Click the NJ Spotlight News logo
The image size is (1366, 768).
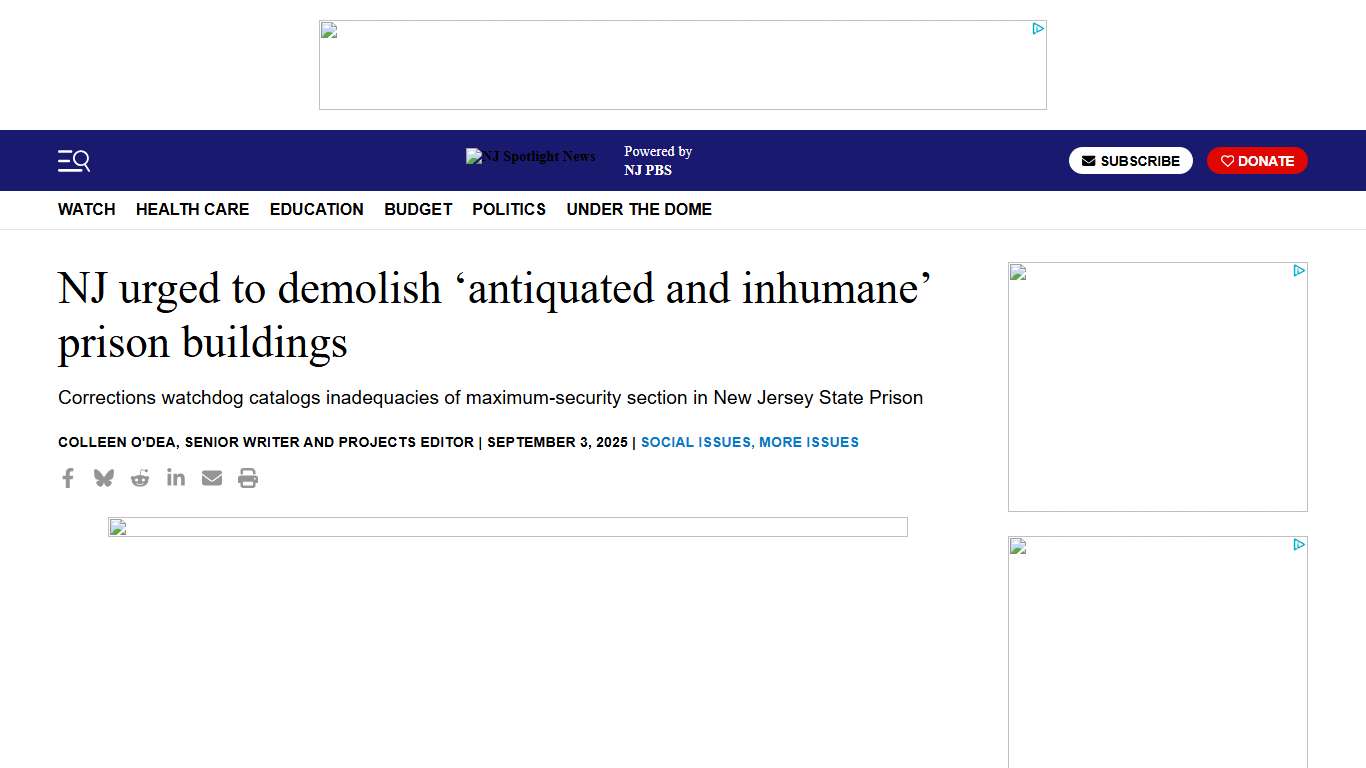pos(531,157)
